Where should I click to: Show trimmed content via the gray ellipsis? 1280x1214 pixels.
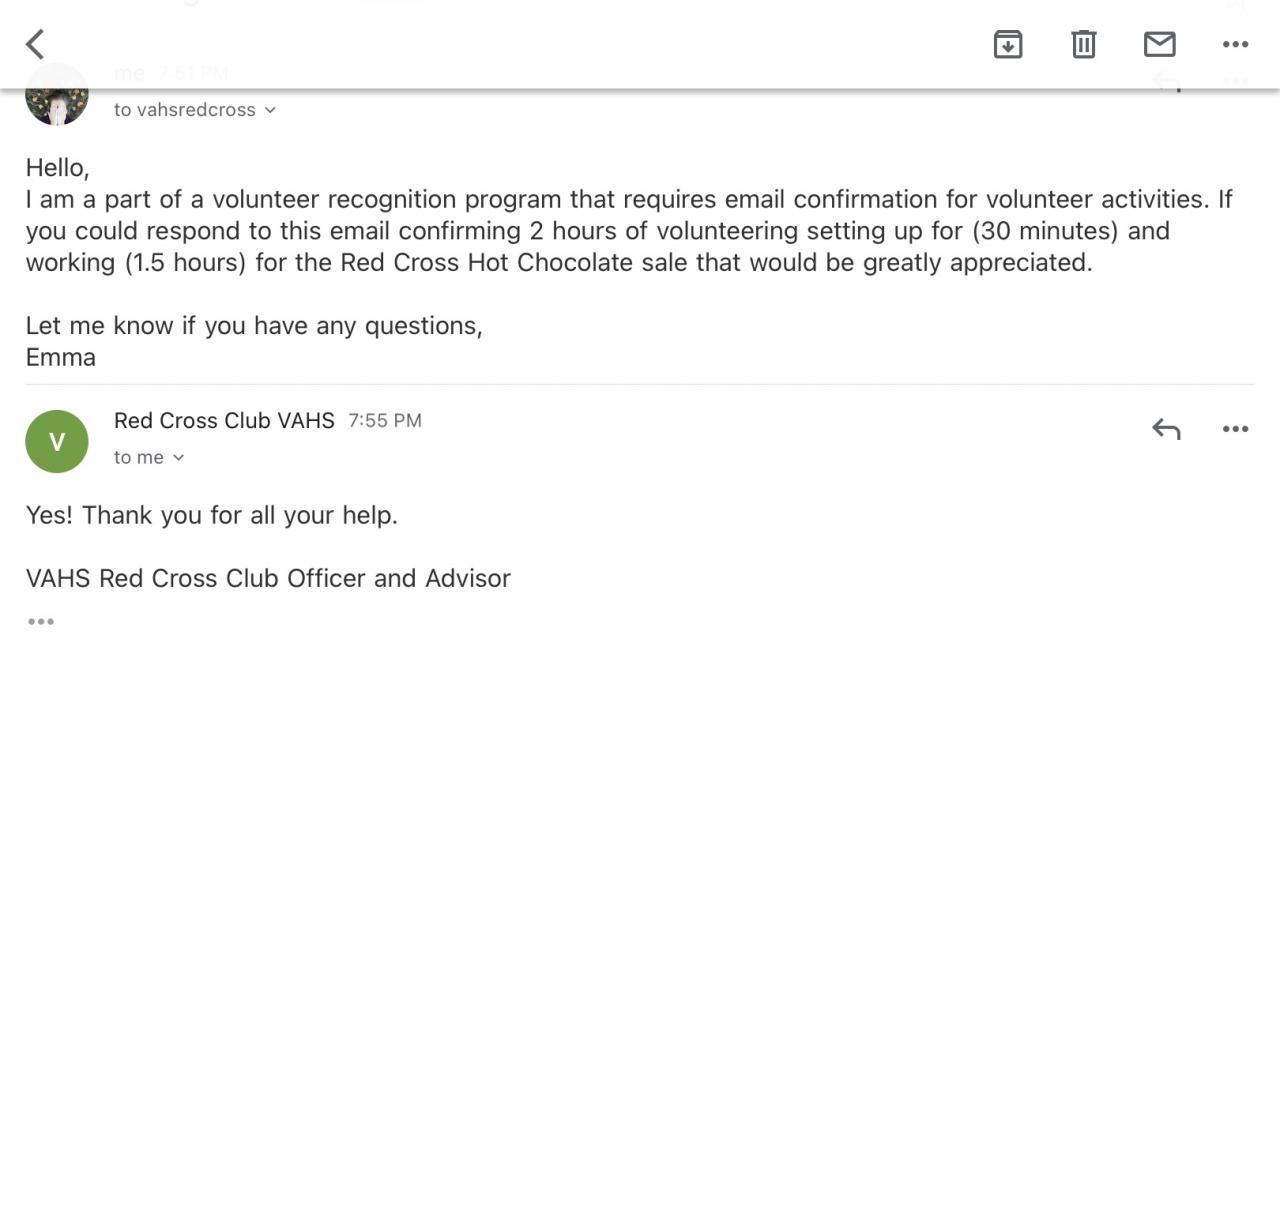41,622
